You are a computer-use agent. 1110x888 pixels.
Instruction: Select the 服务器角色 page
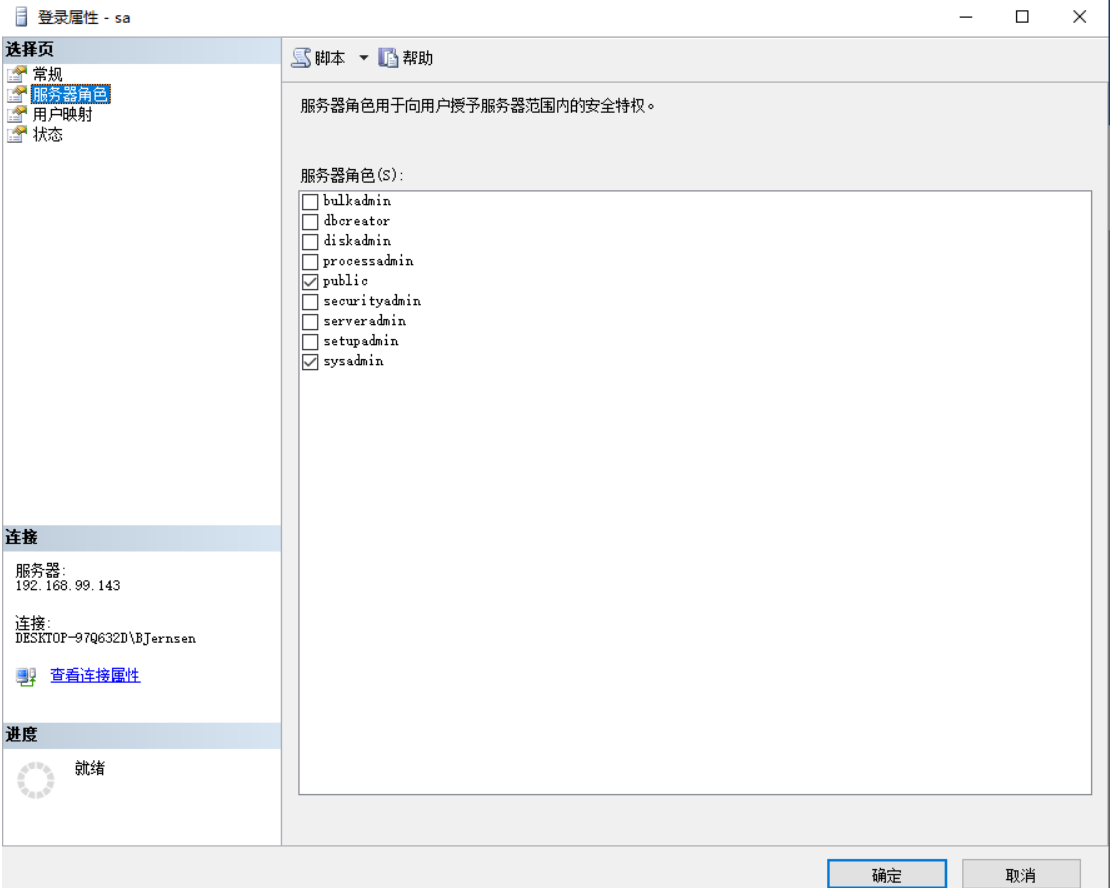[70, 94]
